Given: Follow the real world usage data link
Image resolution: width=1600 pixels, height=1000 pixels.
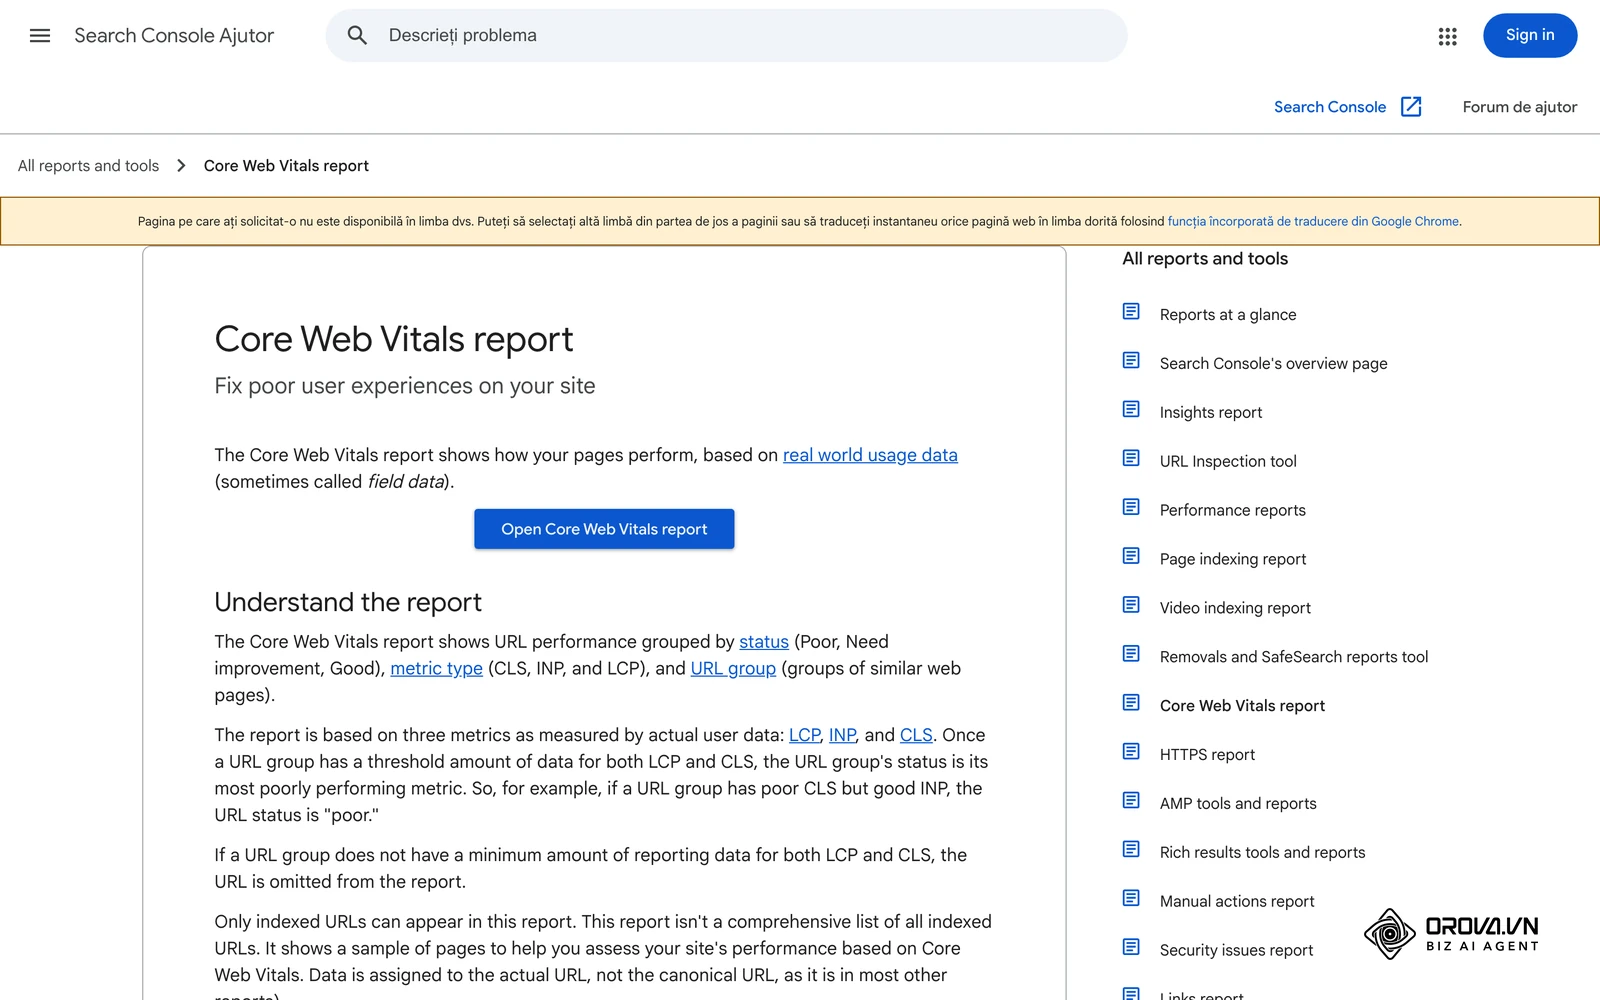Looking at the screenshot, I should 870,455.
